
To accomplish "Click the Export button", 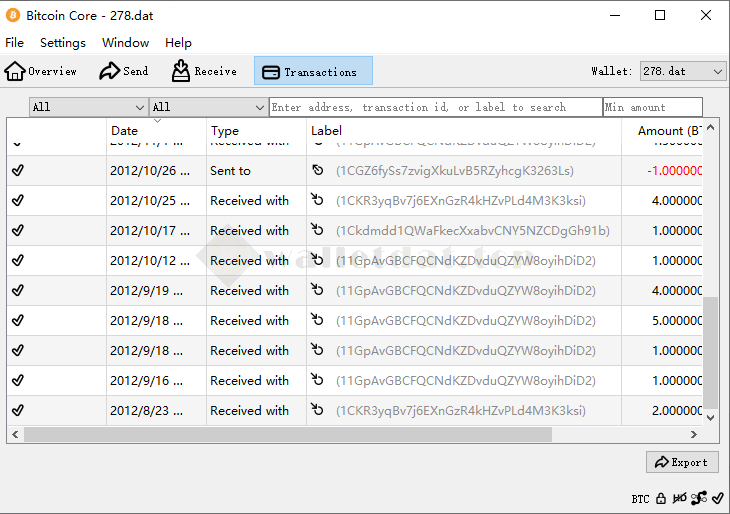I will (x=681, y=462).
